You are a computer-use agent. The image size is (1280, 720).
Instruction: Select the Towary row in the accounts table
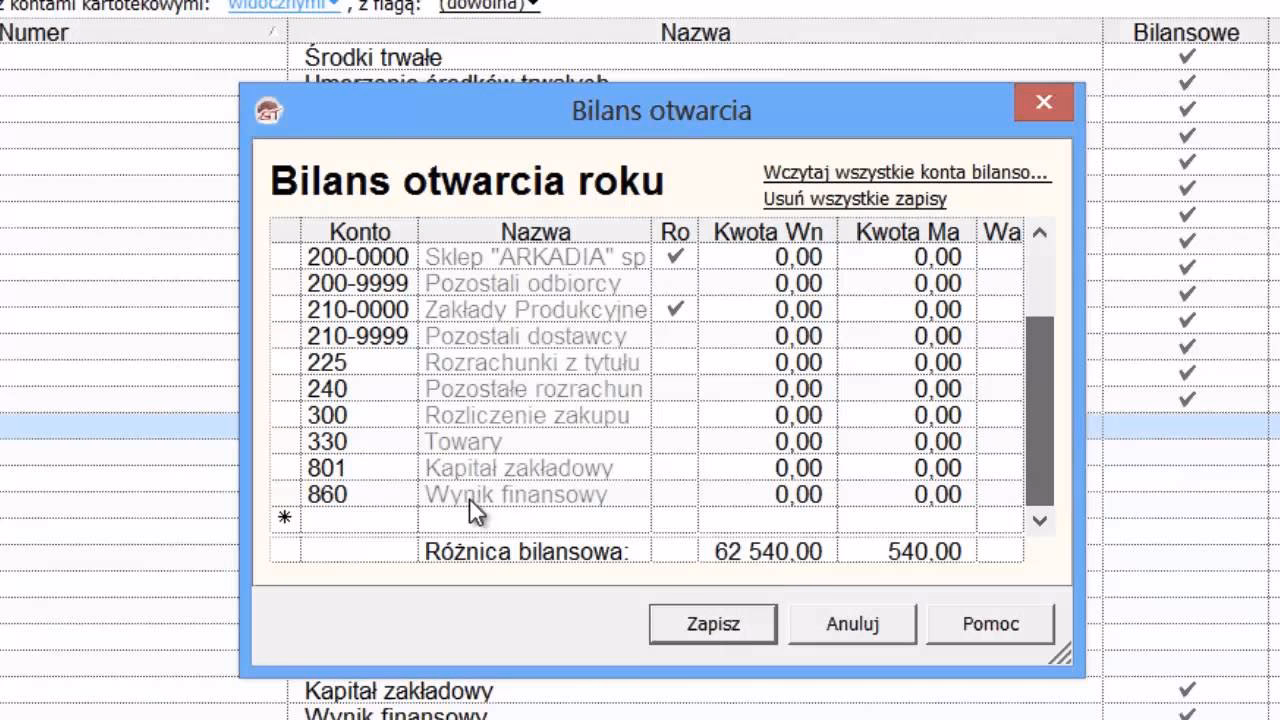coord(537,441)
